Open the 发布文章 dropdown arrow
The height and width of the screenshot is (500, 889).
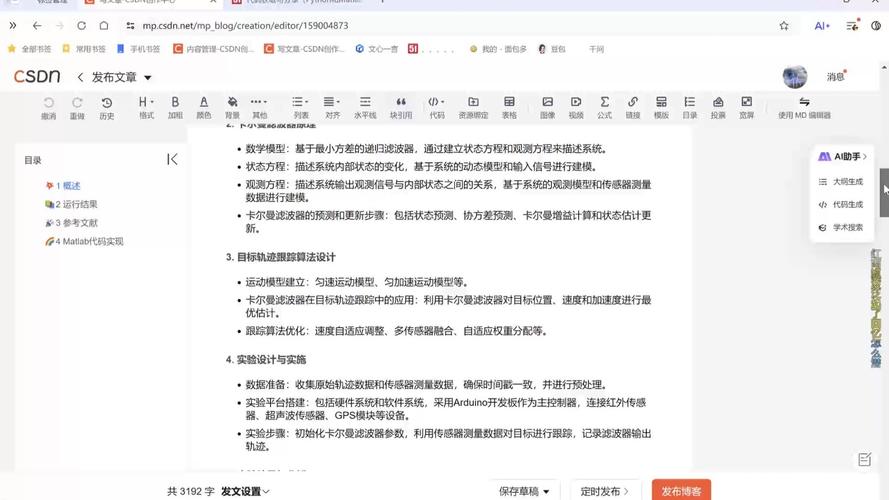click(147, 78)
